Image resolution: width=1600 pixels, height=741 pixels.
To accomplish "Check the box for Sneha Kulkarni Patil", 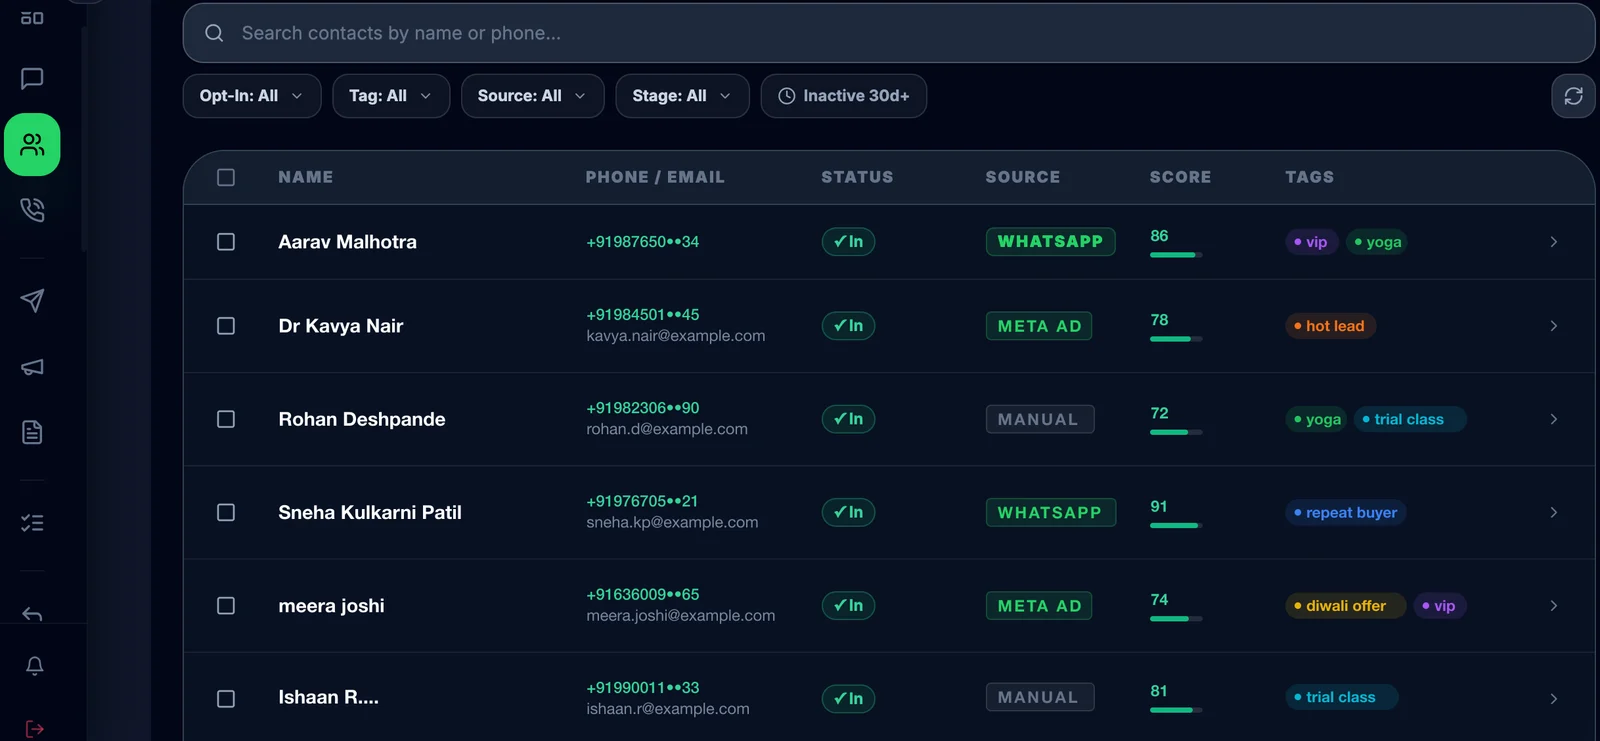I will pos(226,512).
